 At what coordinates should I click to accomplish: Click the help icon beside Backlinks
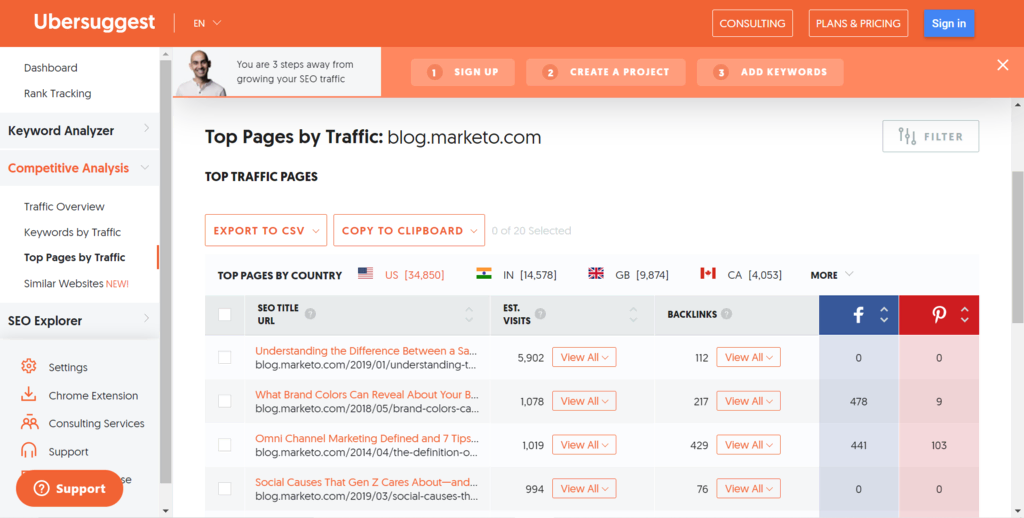726,314
